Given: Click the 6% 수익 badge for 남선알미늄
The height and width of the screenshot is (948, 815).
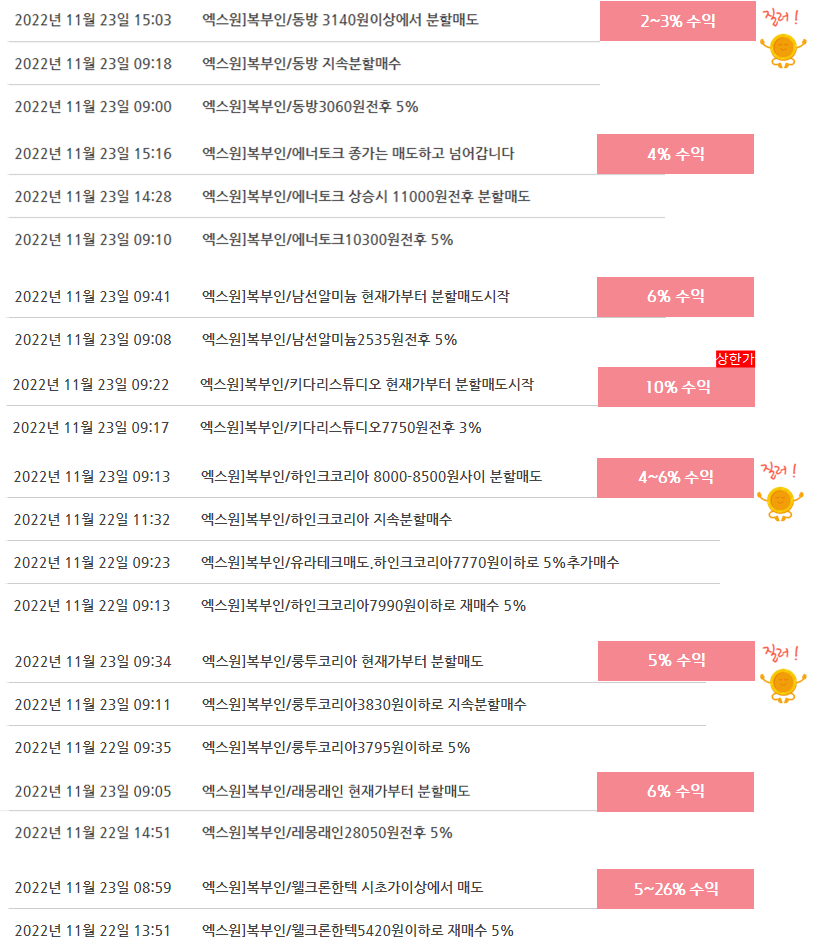Looking at the screenshot, I should tap(675, 297).
